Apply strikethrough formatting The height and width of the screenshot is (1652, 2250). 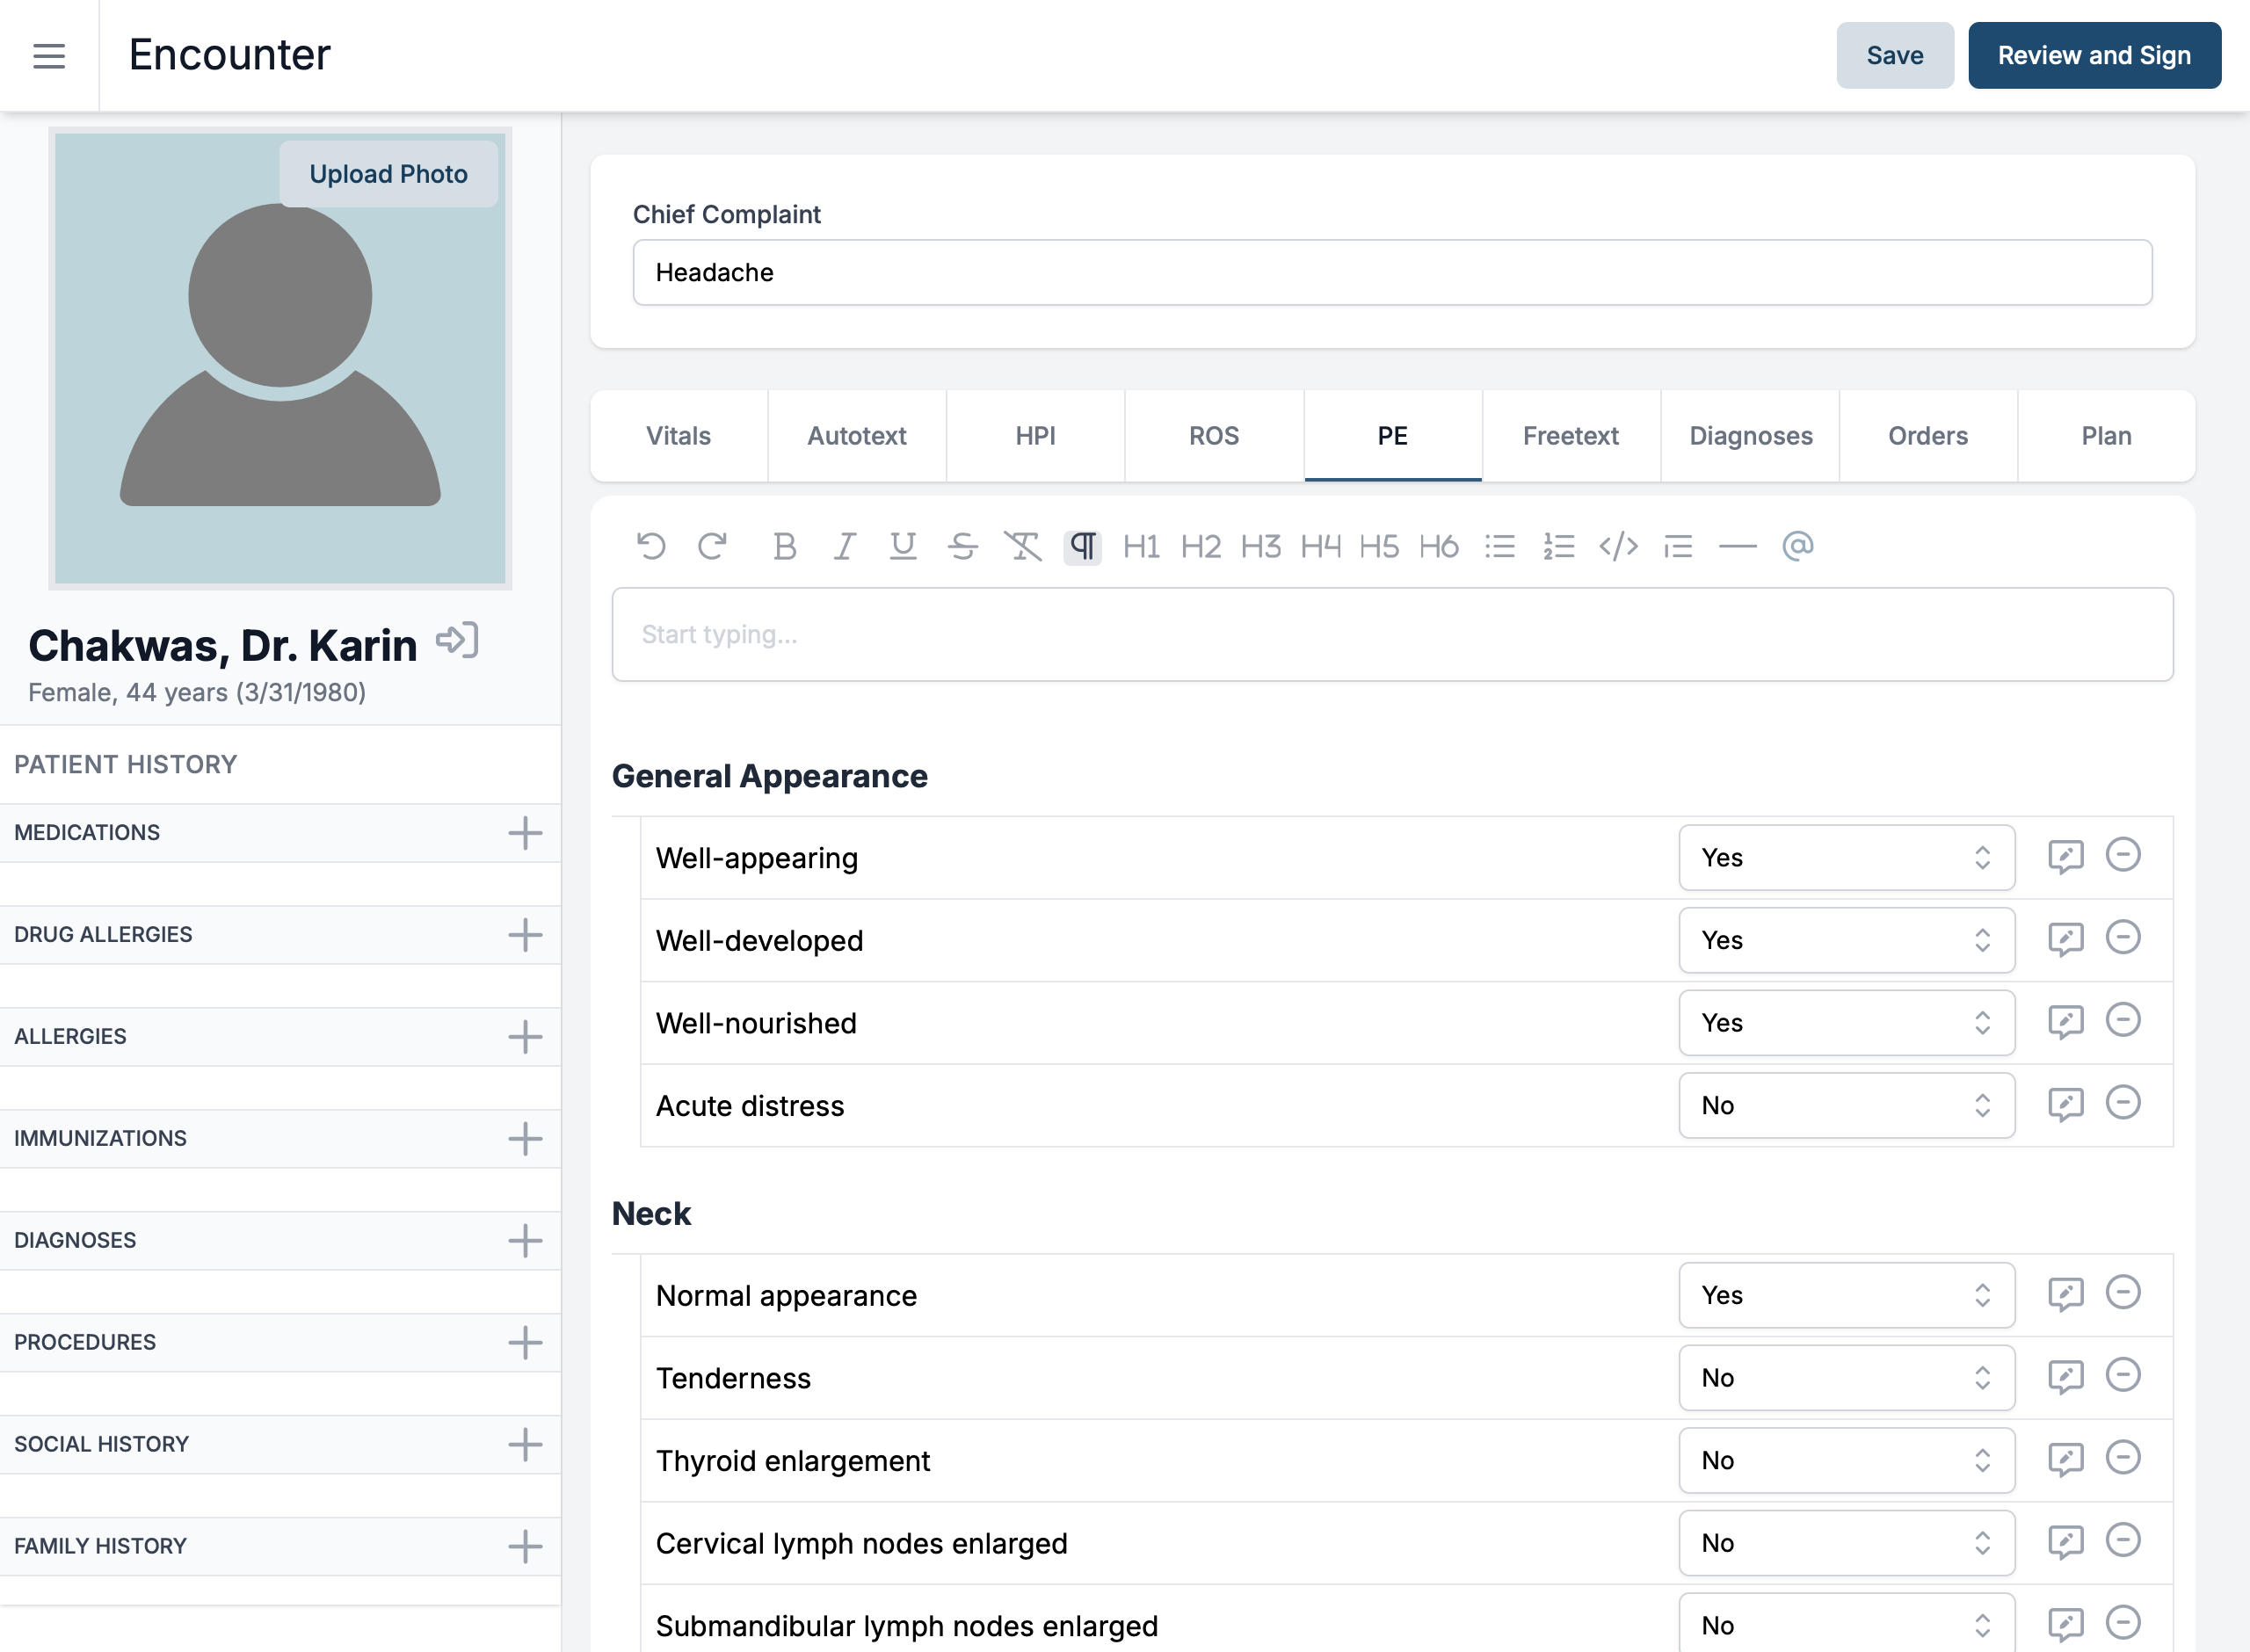pyautogui.click(x=963, y=546)
